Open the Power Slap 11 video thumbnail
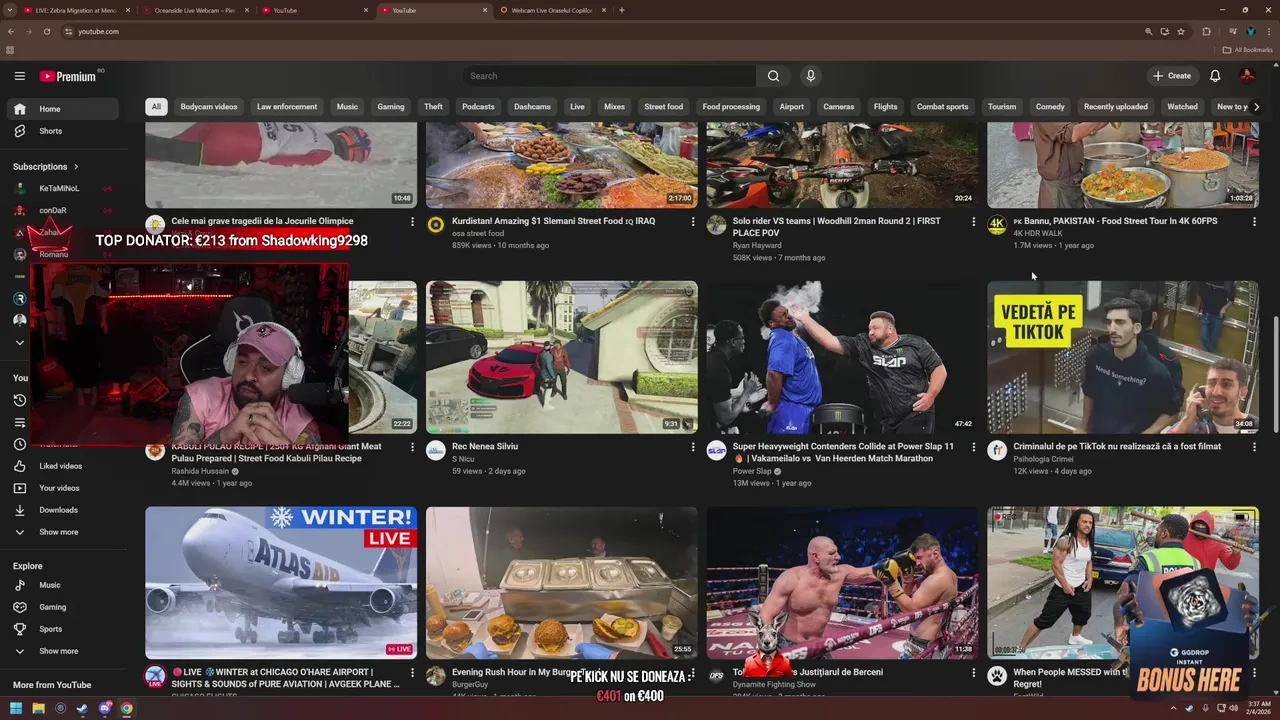Screen dimensions: 1280x720 [843, 357]
